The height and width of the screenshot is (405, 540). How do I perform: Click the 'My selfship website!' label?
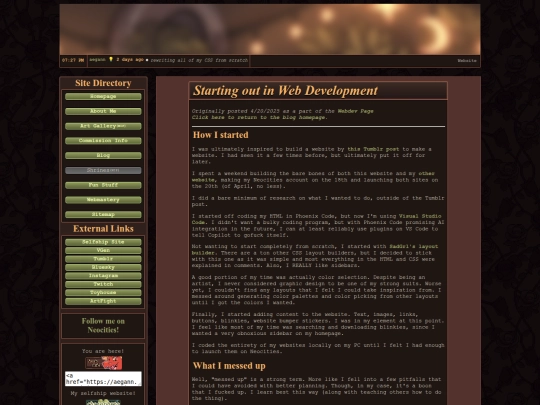103,393
